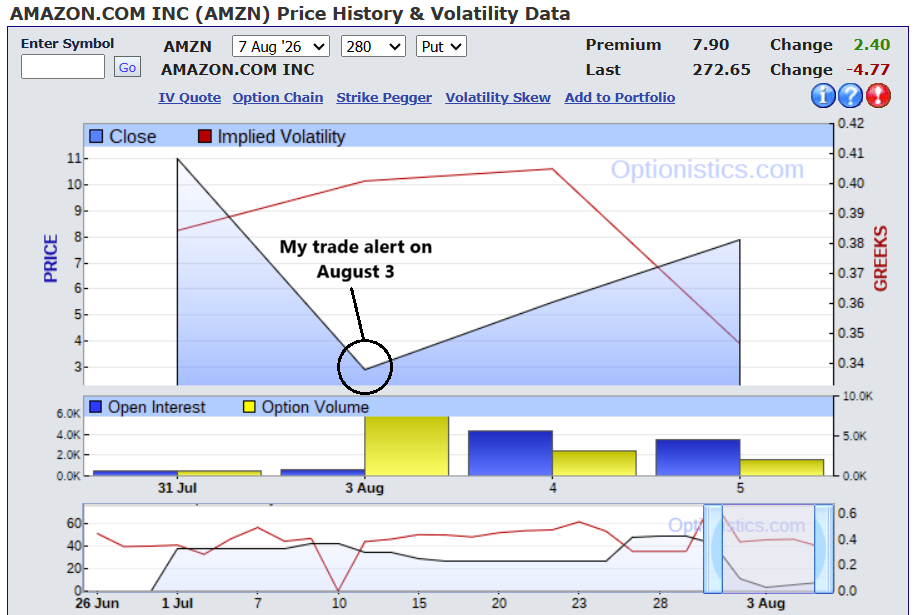Click the right handle of range selector
Image resolution: width=921 pixels, height=615 pixels.
[x=824, y=549]
